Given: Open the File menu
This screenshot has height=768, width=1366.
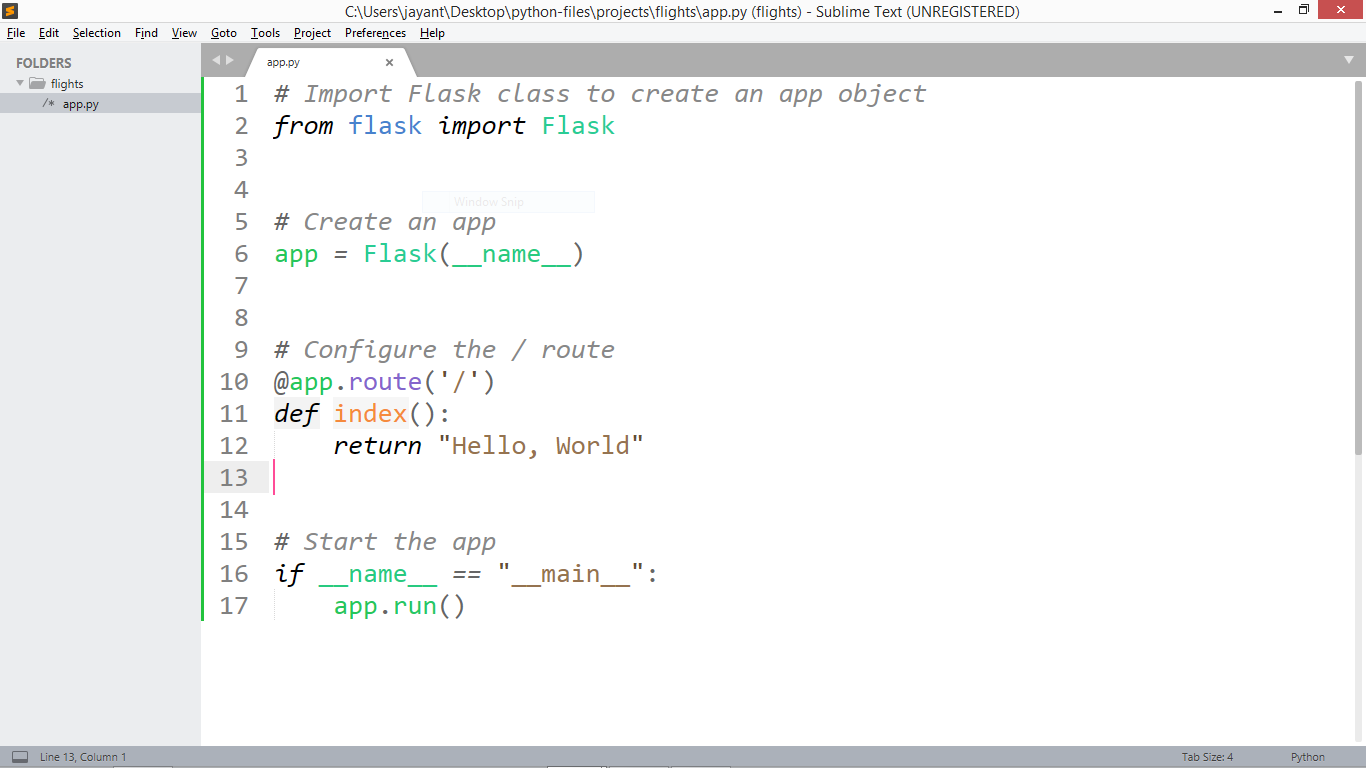Looking at the screenshot, I should (16, 33).
